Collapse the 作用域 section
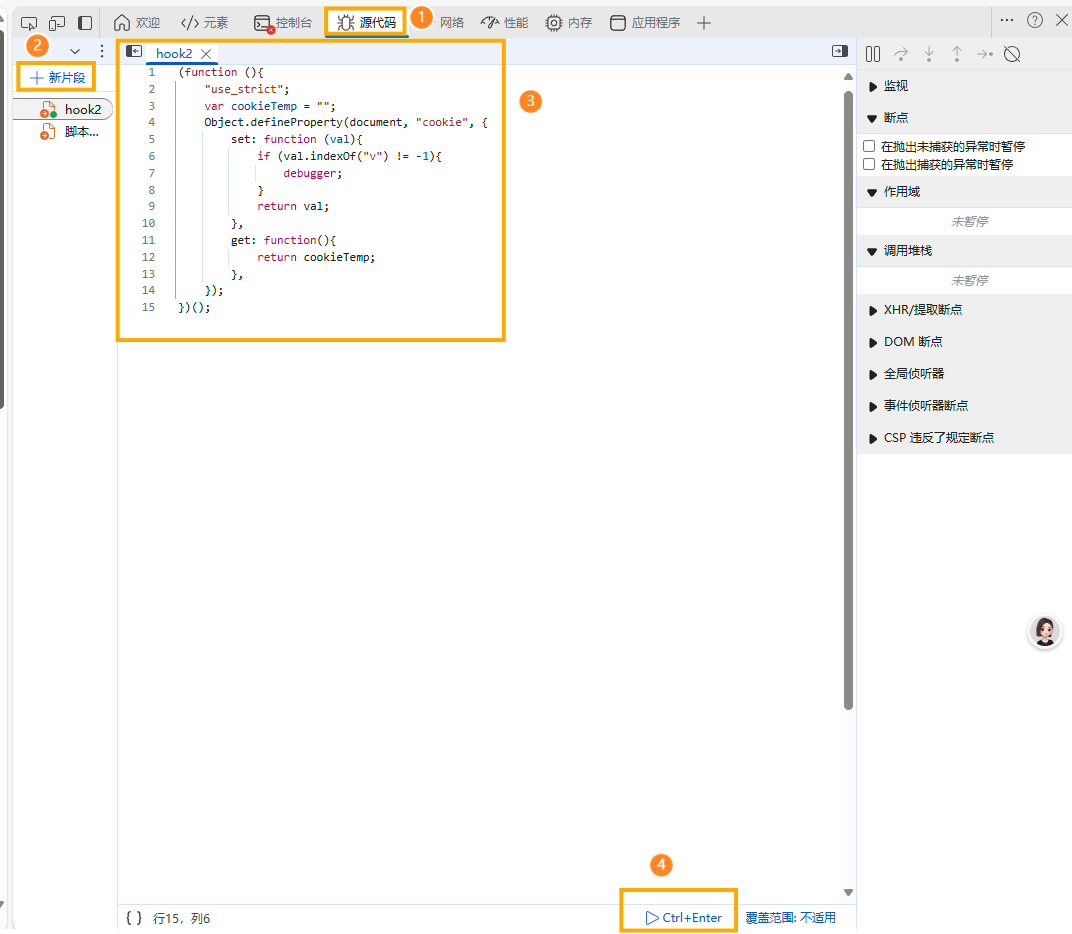 (964, 192)
